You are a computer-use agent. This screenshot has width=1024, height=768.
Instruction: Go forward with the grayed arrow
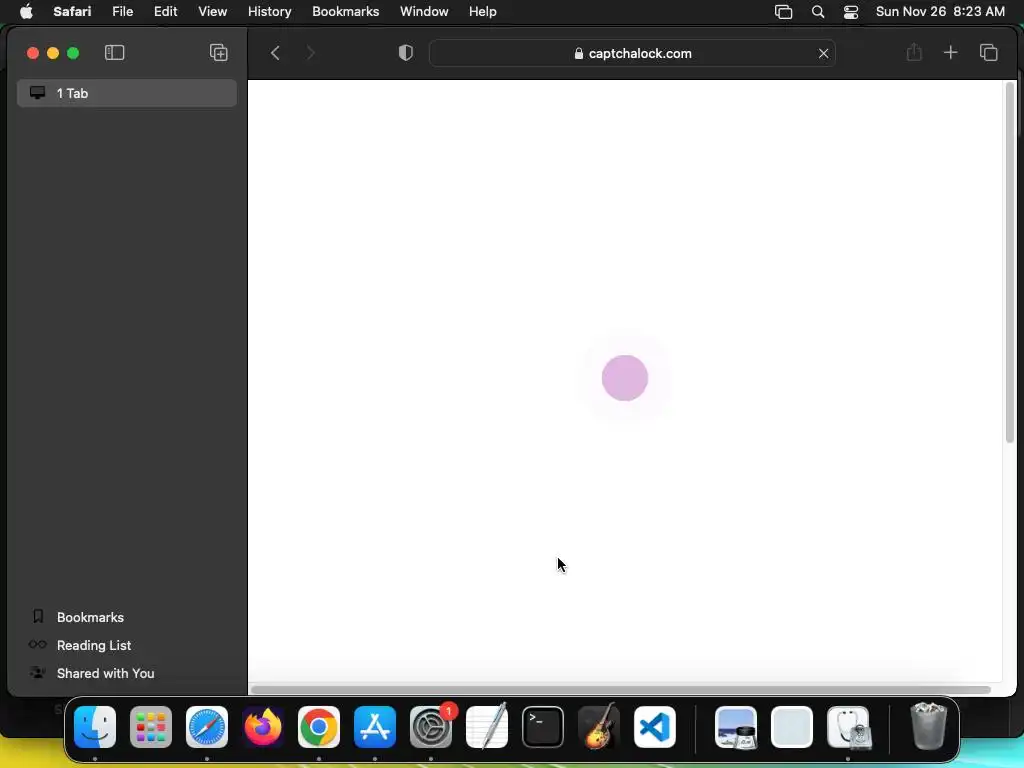click(311, 53)
